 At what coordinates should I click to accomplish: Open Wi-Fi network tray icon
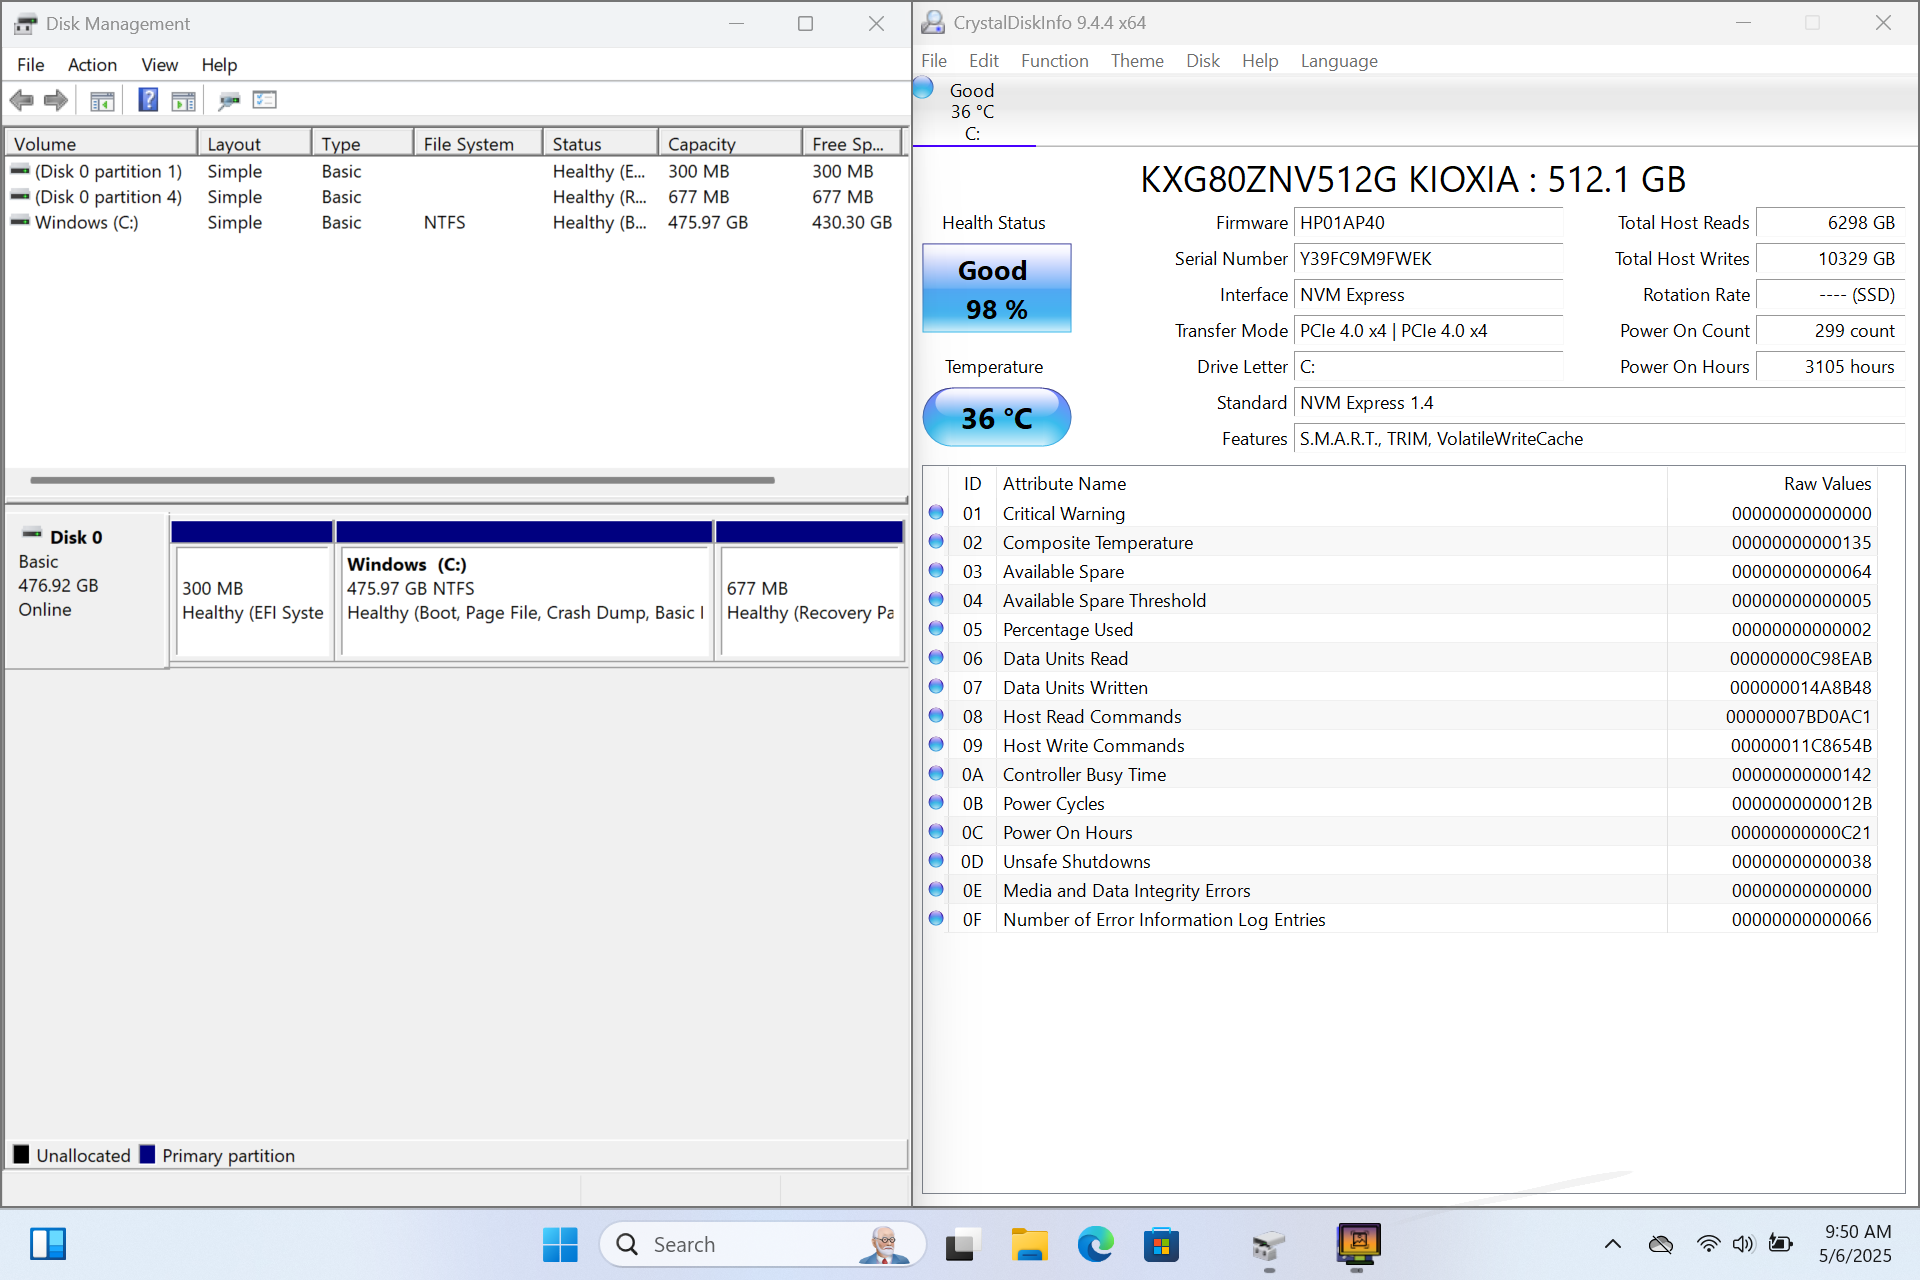pyautogui.click(x=1708, y=1244)
